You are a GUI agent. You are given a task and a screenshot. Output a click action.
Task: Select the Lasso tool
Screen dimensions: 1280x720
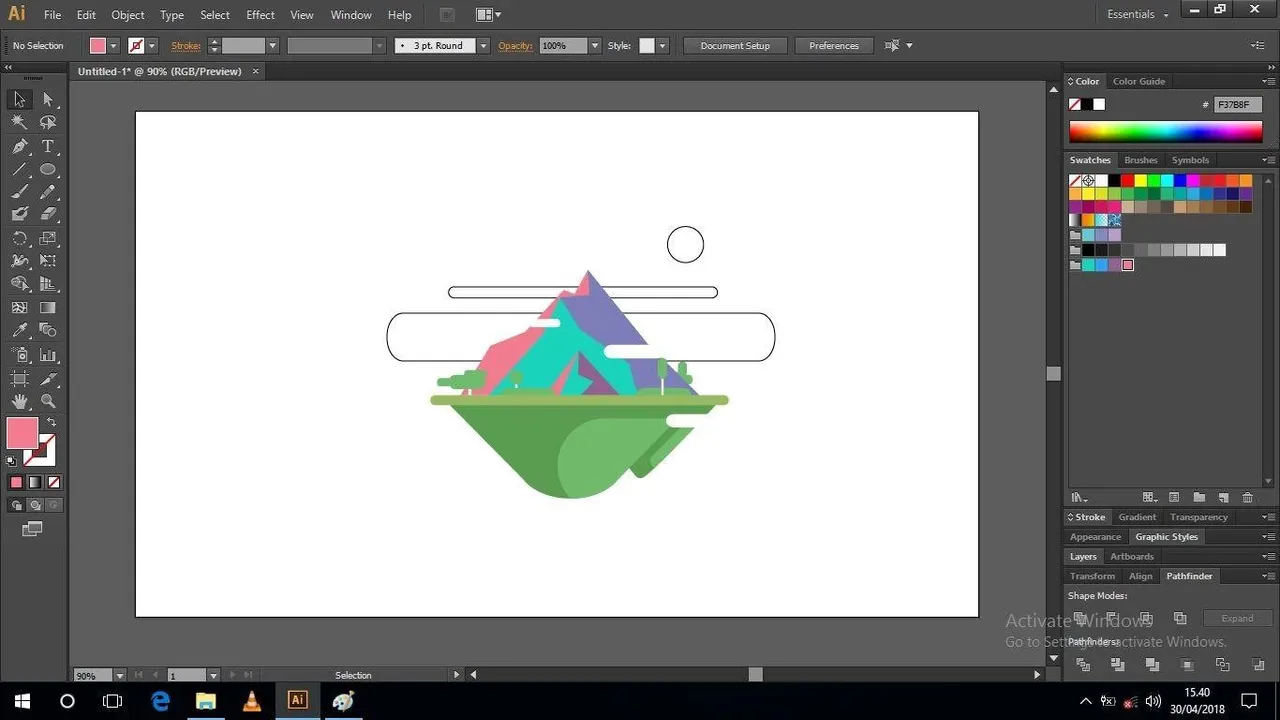click(x=48, y=122)
